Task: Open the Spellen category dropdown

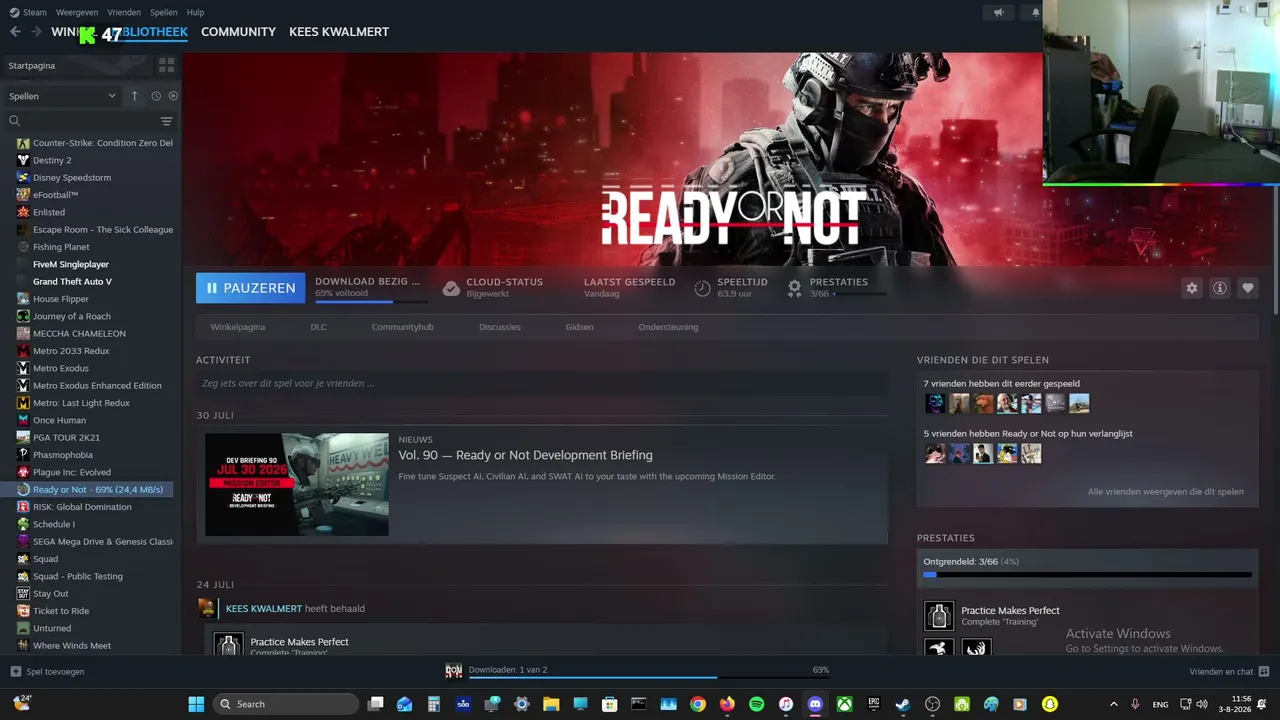Action: [62, 96]
